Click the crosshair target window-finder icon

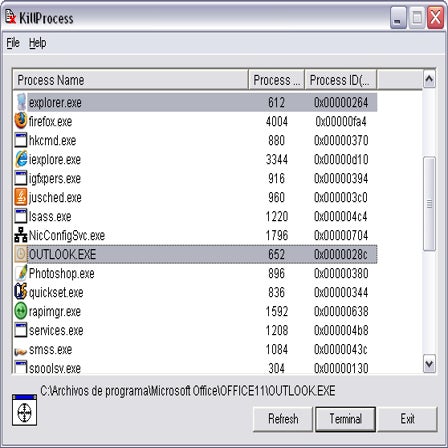tap(24, 410)
